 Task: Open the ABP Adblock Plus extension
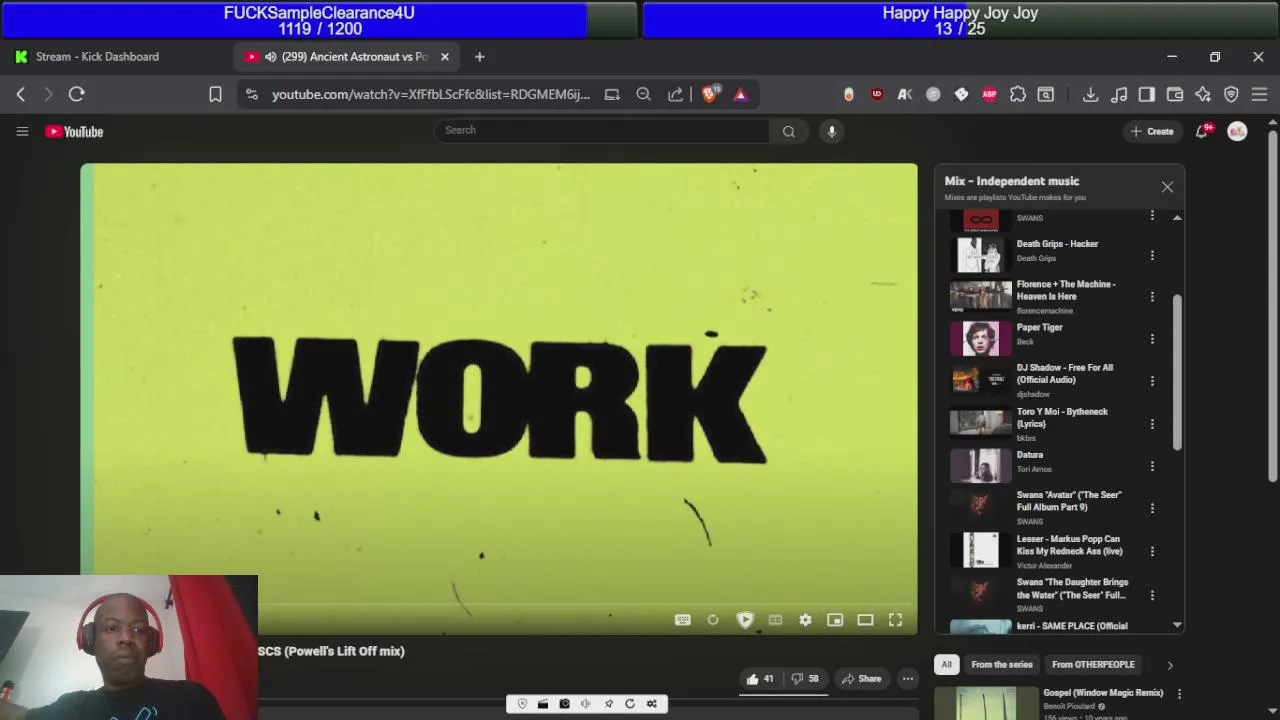(x=989, y=94)
